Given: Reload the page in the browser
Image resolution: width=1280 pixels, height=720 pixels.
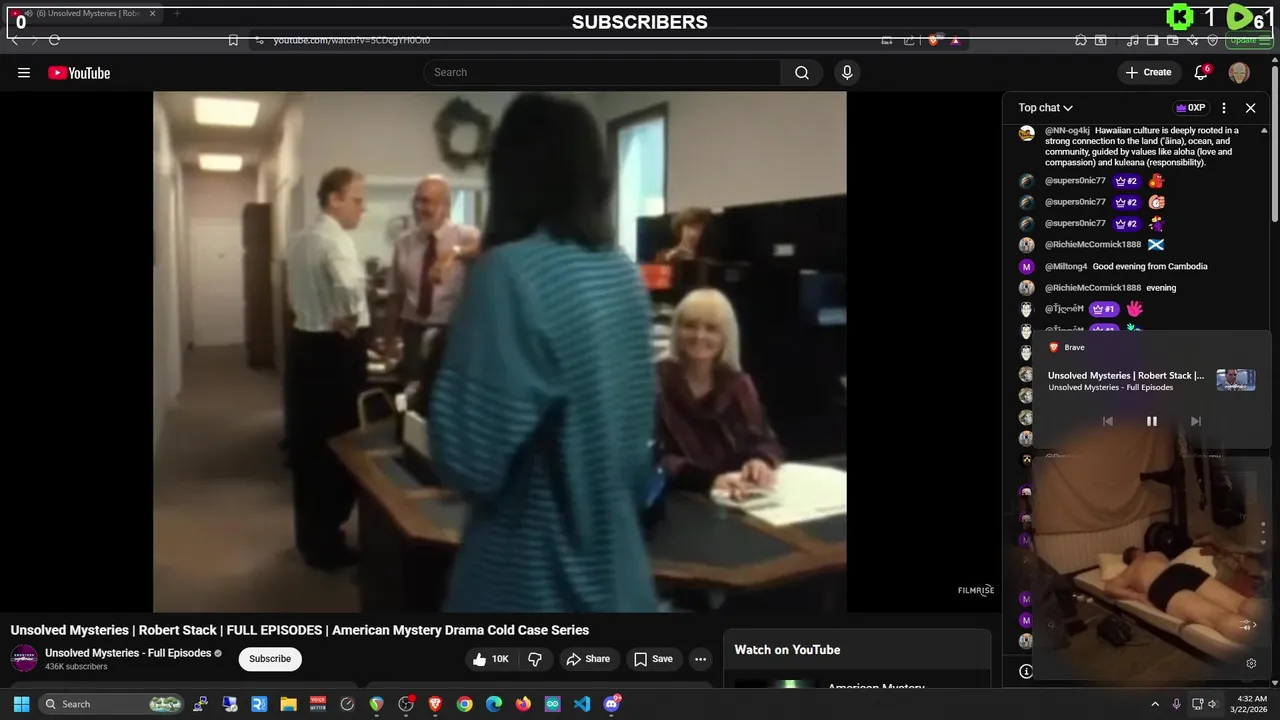Looking at the screenshot, I should pyautogui.click(x=54, y=40).
